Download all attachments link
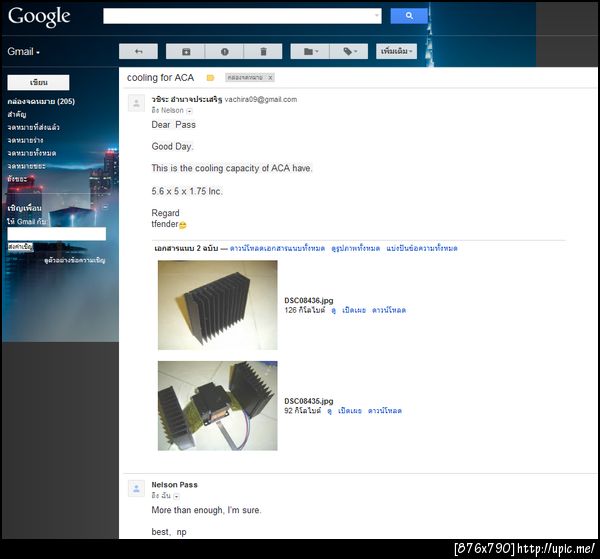The width and height of the screenshot is (600, 559). click(x=277, y=248)
